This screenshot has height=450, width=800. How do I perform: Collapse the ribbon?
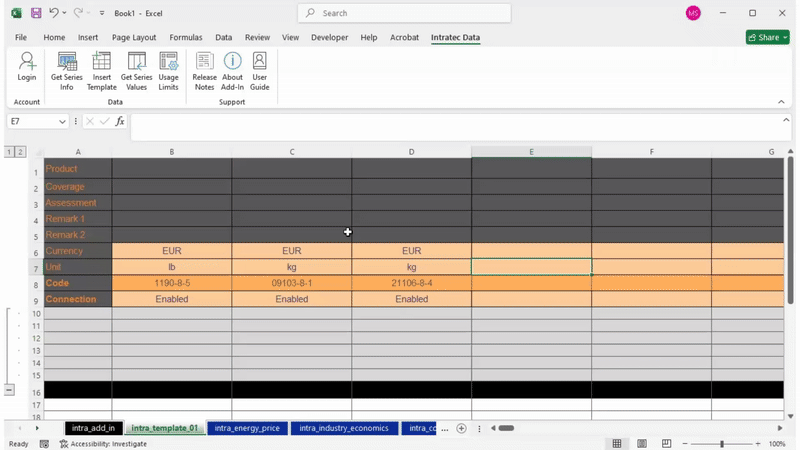pos(781,102)
